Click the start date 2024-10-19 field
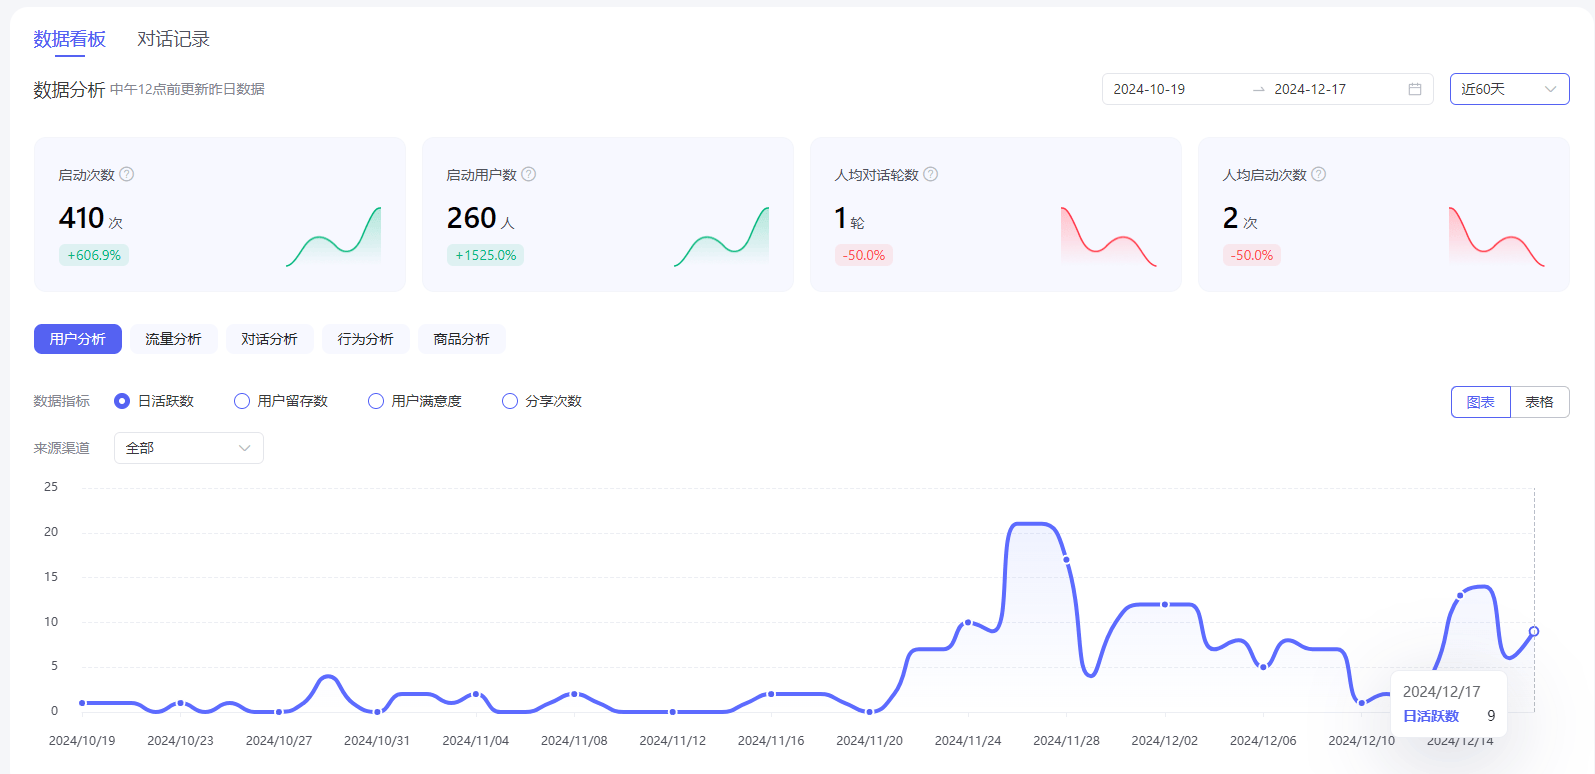The height and width of the screenshot is (774, 1595). [1149, 89]
